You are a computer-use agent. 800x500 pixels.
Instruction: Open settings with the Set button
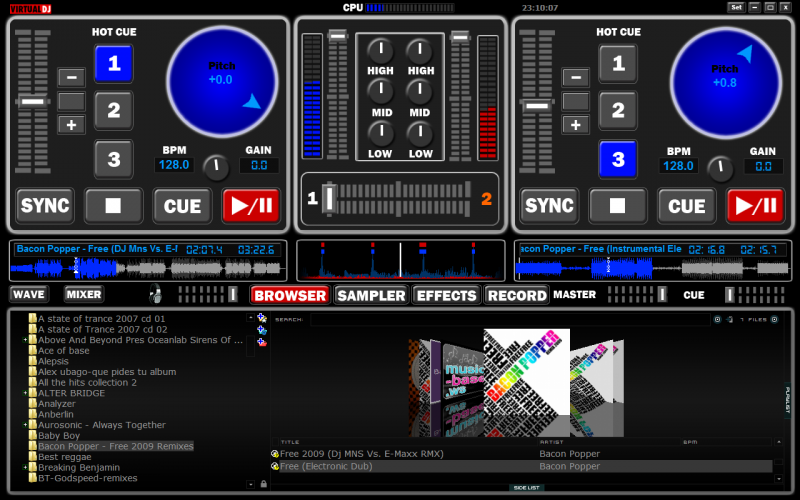[x=736, y=7]
